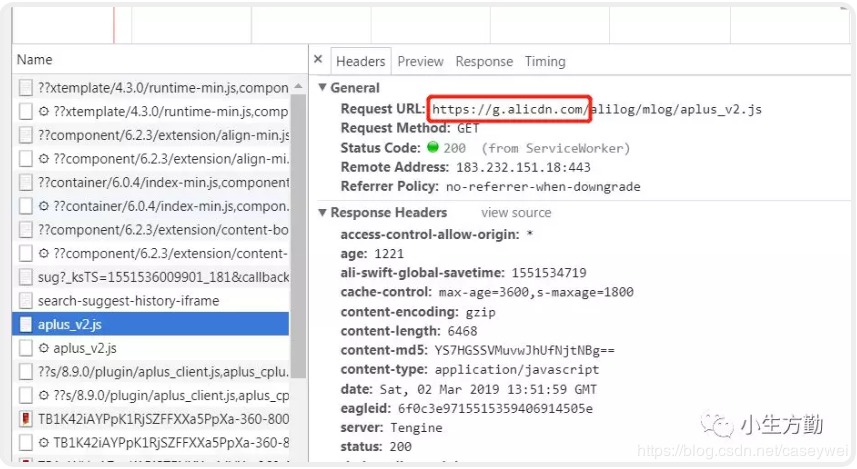This screenshot has width=857, height=469.
Task: Click the no-referrer-when-downgrade value
Action: tap(543, 187)
